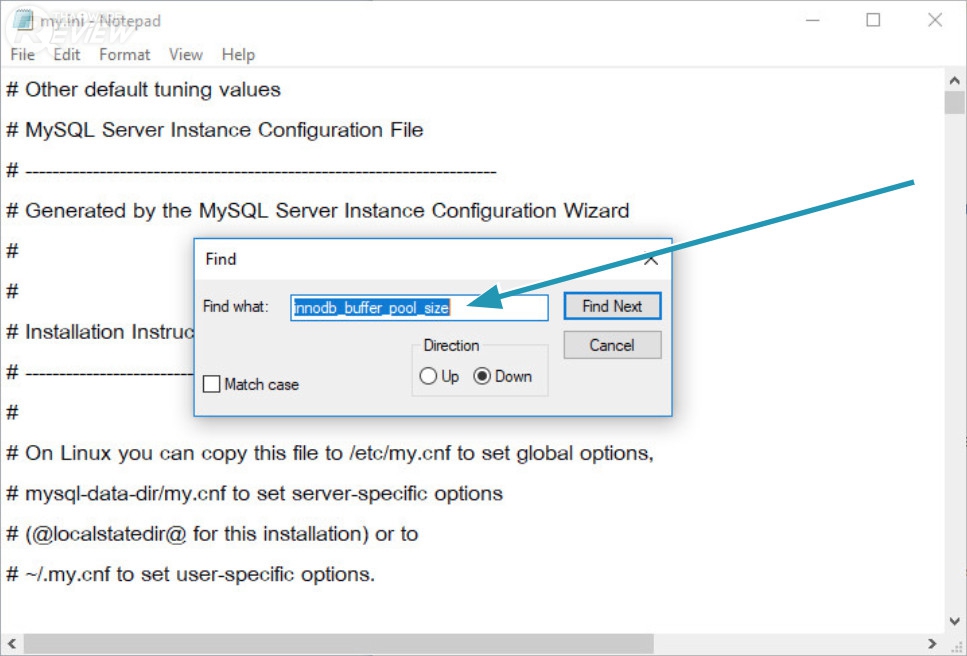The height and width of the screenshot is (656, 967).
Task: Click the vertical scrollbar down arrow
Action: 955,622
